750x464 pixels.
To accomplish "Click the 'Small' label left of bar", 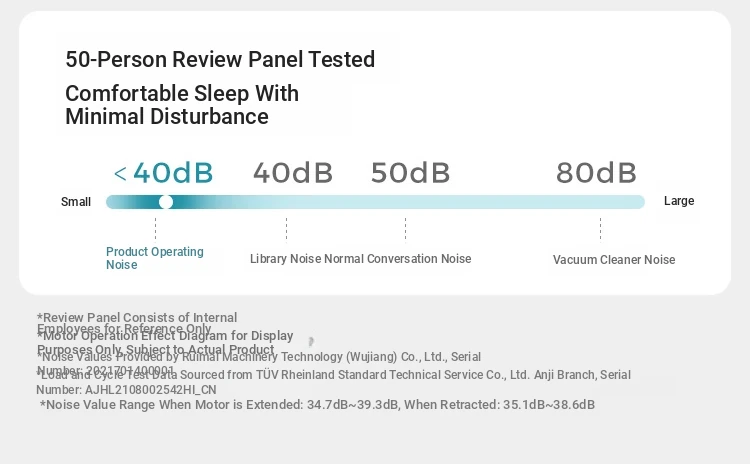I will point(76,202).
